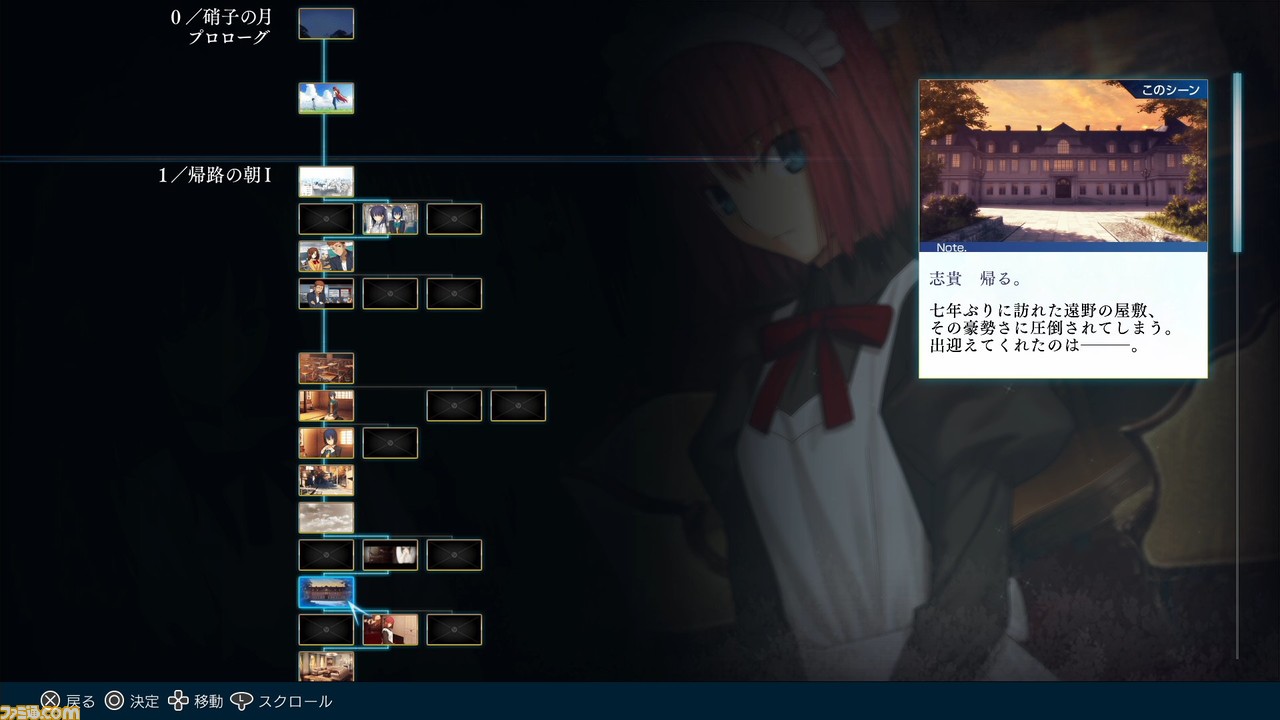Select the orange-haired man classroom scene
Screen dimensions: 1280x720
click(326, 294)
